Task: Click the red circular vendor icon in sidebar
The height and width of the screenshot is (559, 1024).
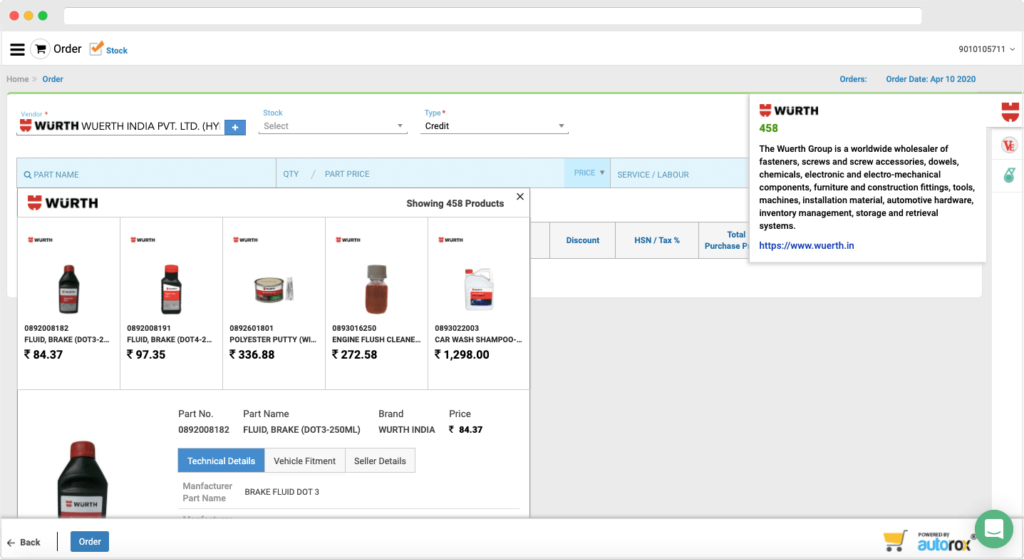Action: pyautogui.click(x=1009, y=146)
